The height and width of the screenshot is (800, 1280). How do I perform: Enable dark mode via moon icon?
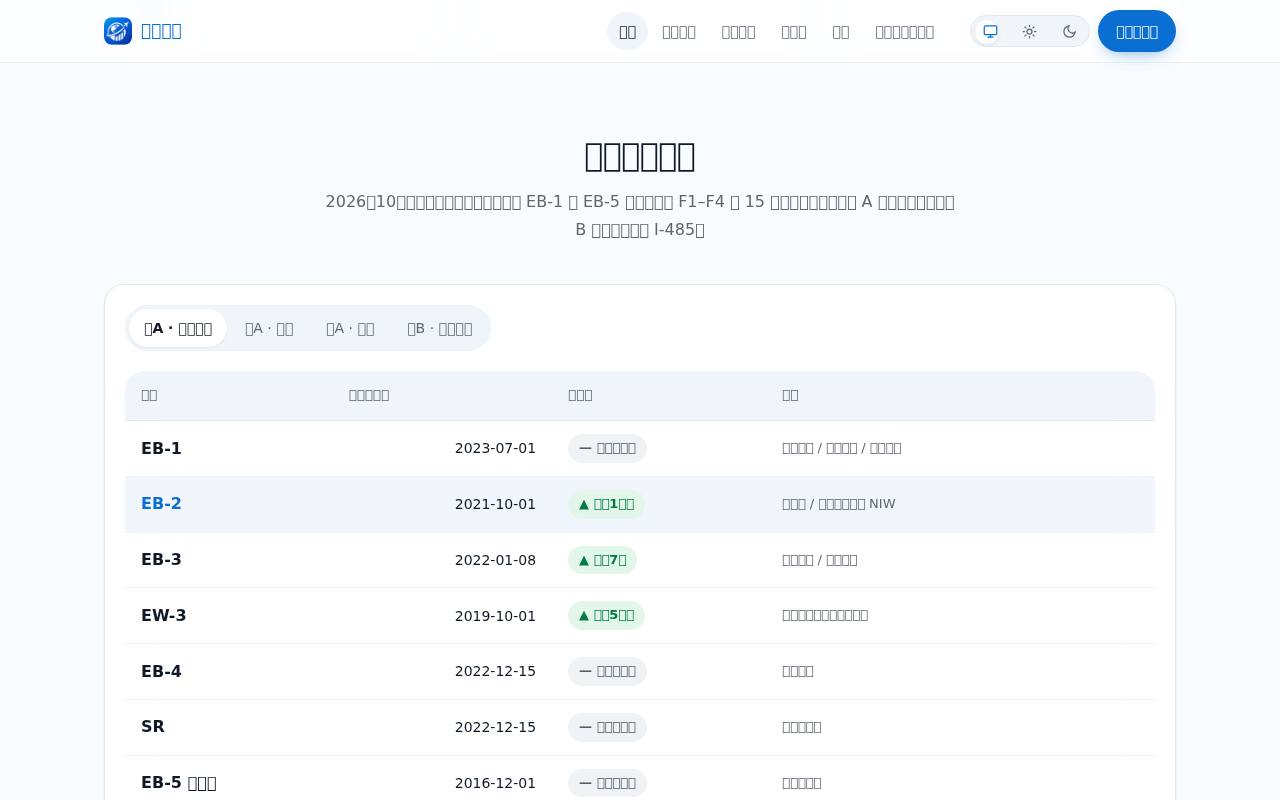point(1069,31)
